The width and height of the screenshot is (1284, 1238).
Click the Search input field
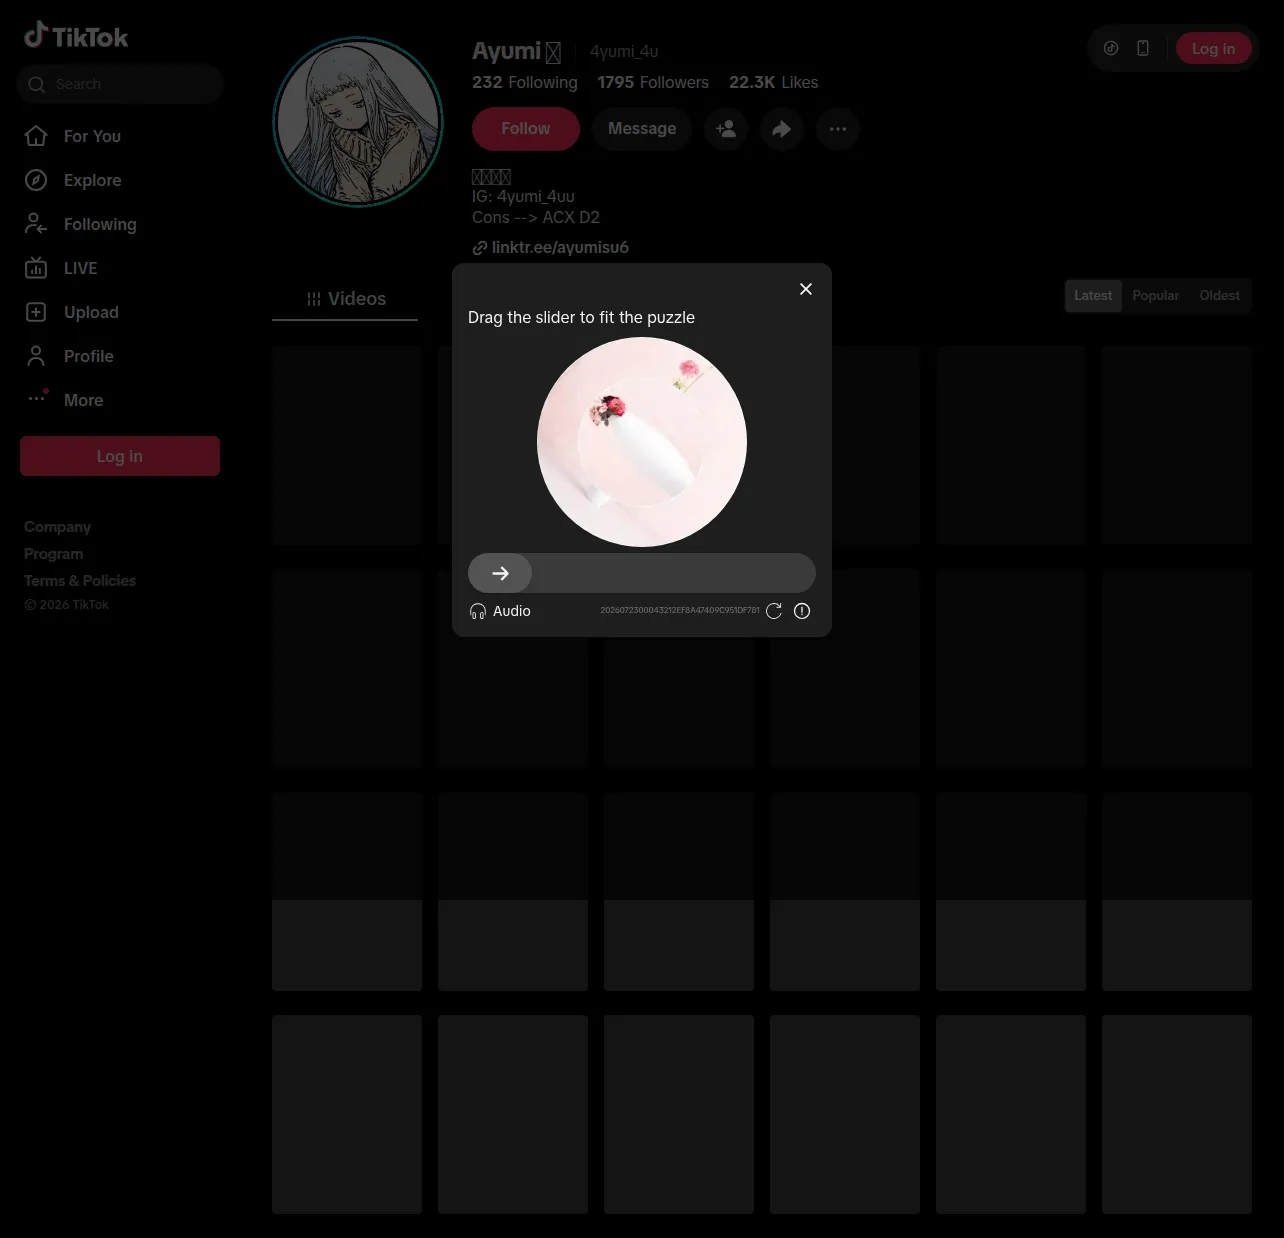coord(120,84)
